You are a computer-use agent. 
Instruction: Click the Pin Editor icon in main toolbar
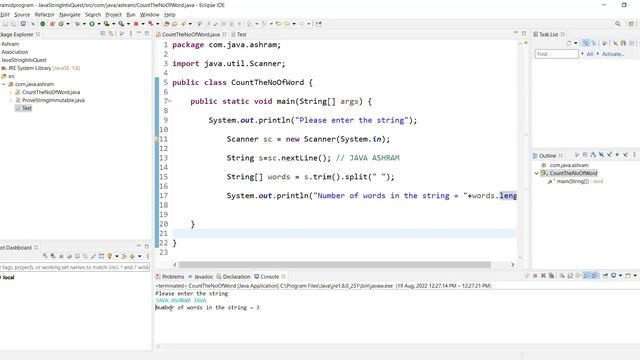(318, 24)
